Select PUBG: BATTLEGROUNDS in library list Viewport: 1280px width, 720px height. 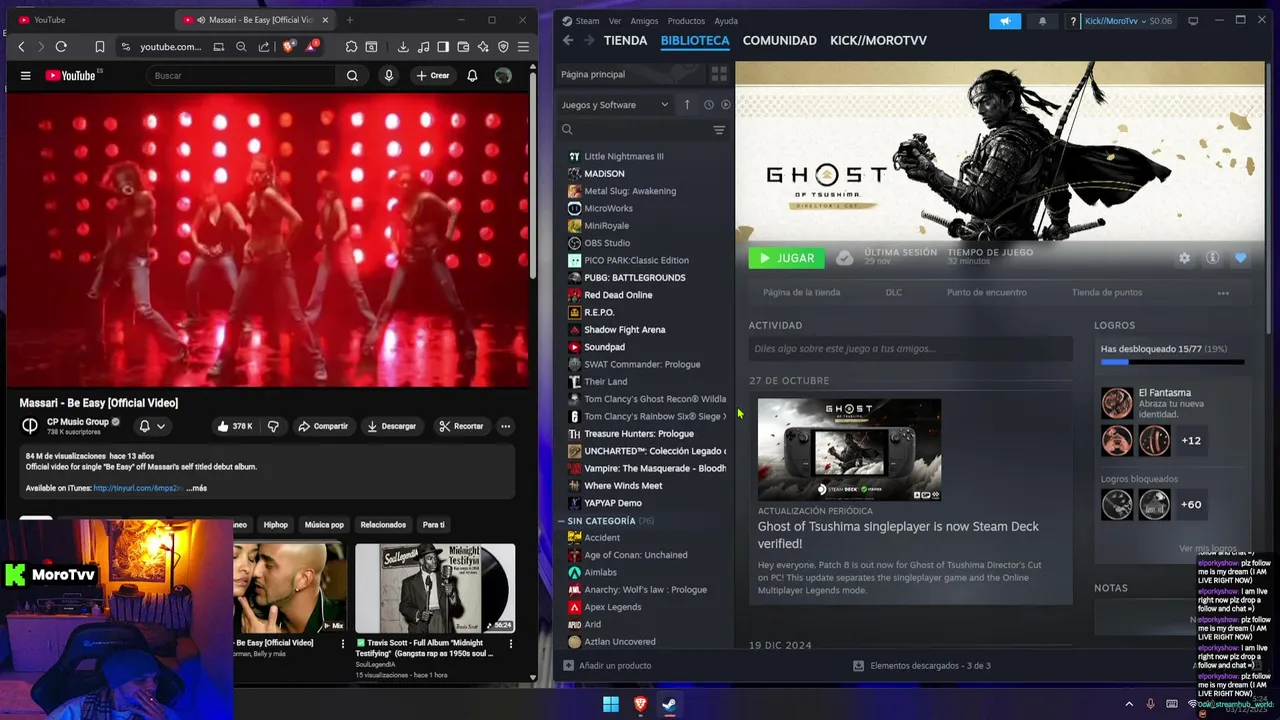pos(634,277)
